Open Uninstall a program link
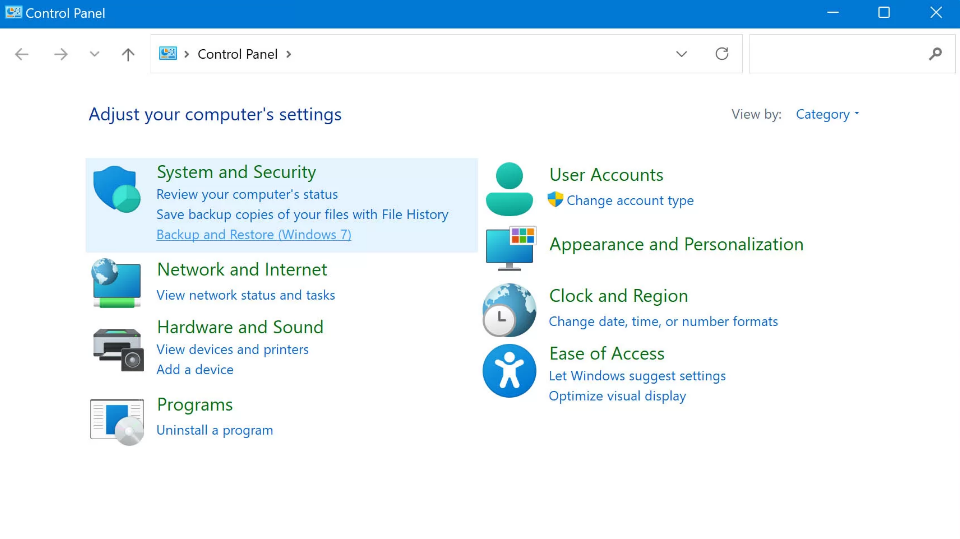960x539 pixels. (215, 431)
